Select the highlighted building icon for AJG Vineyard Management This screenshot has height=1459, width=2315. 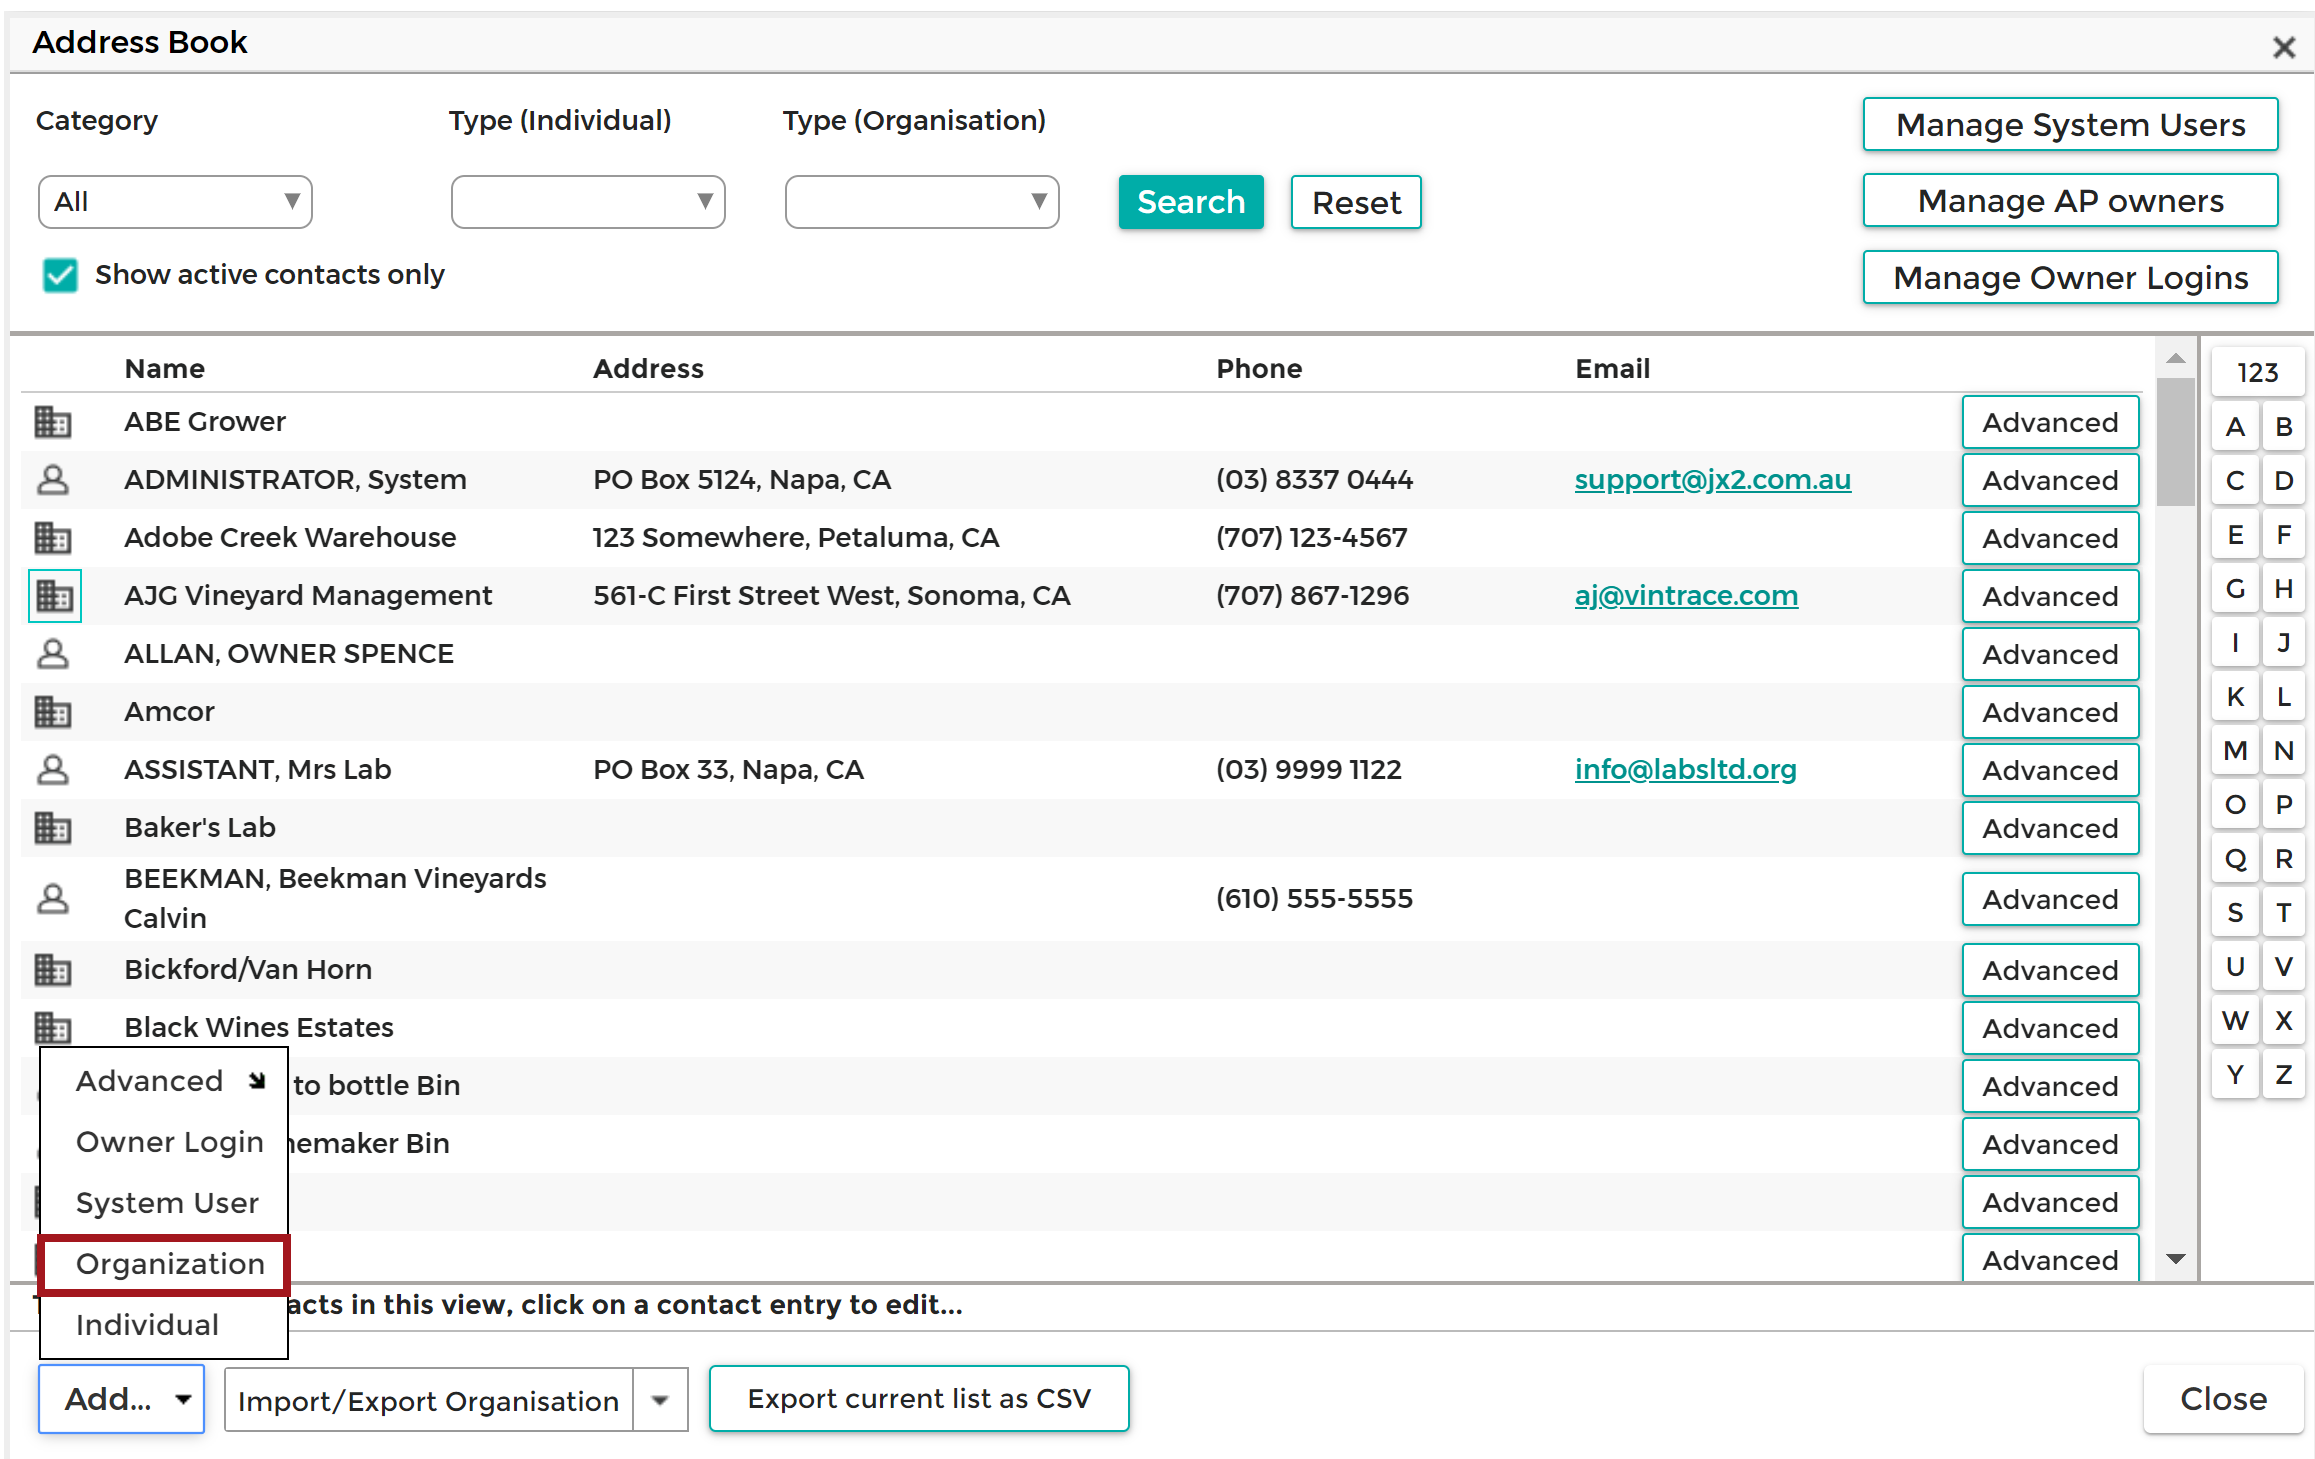[53, 595]
